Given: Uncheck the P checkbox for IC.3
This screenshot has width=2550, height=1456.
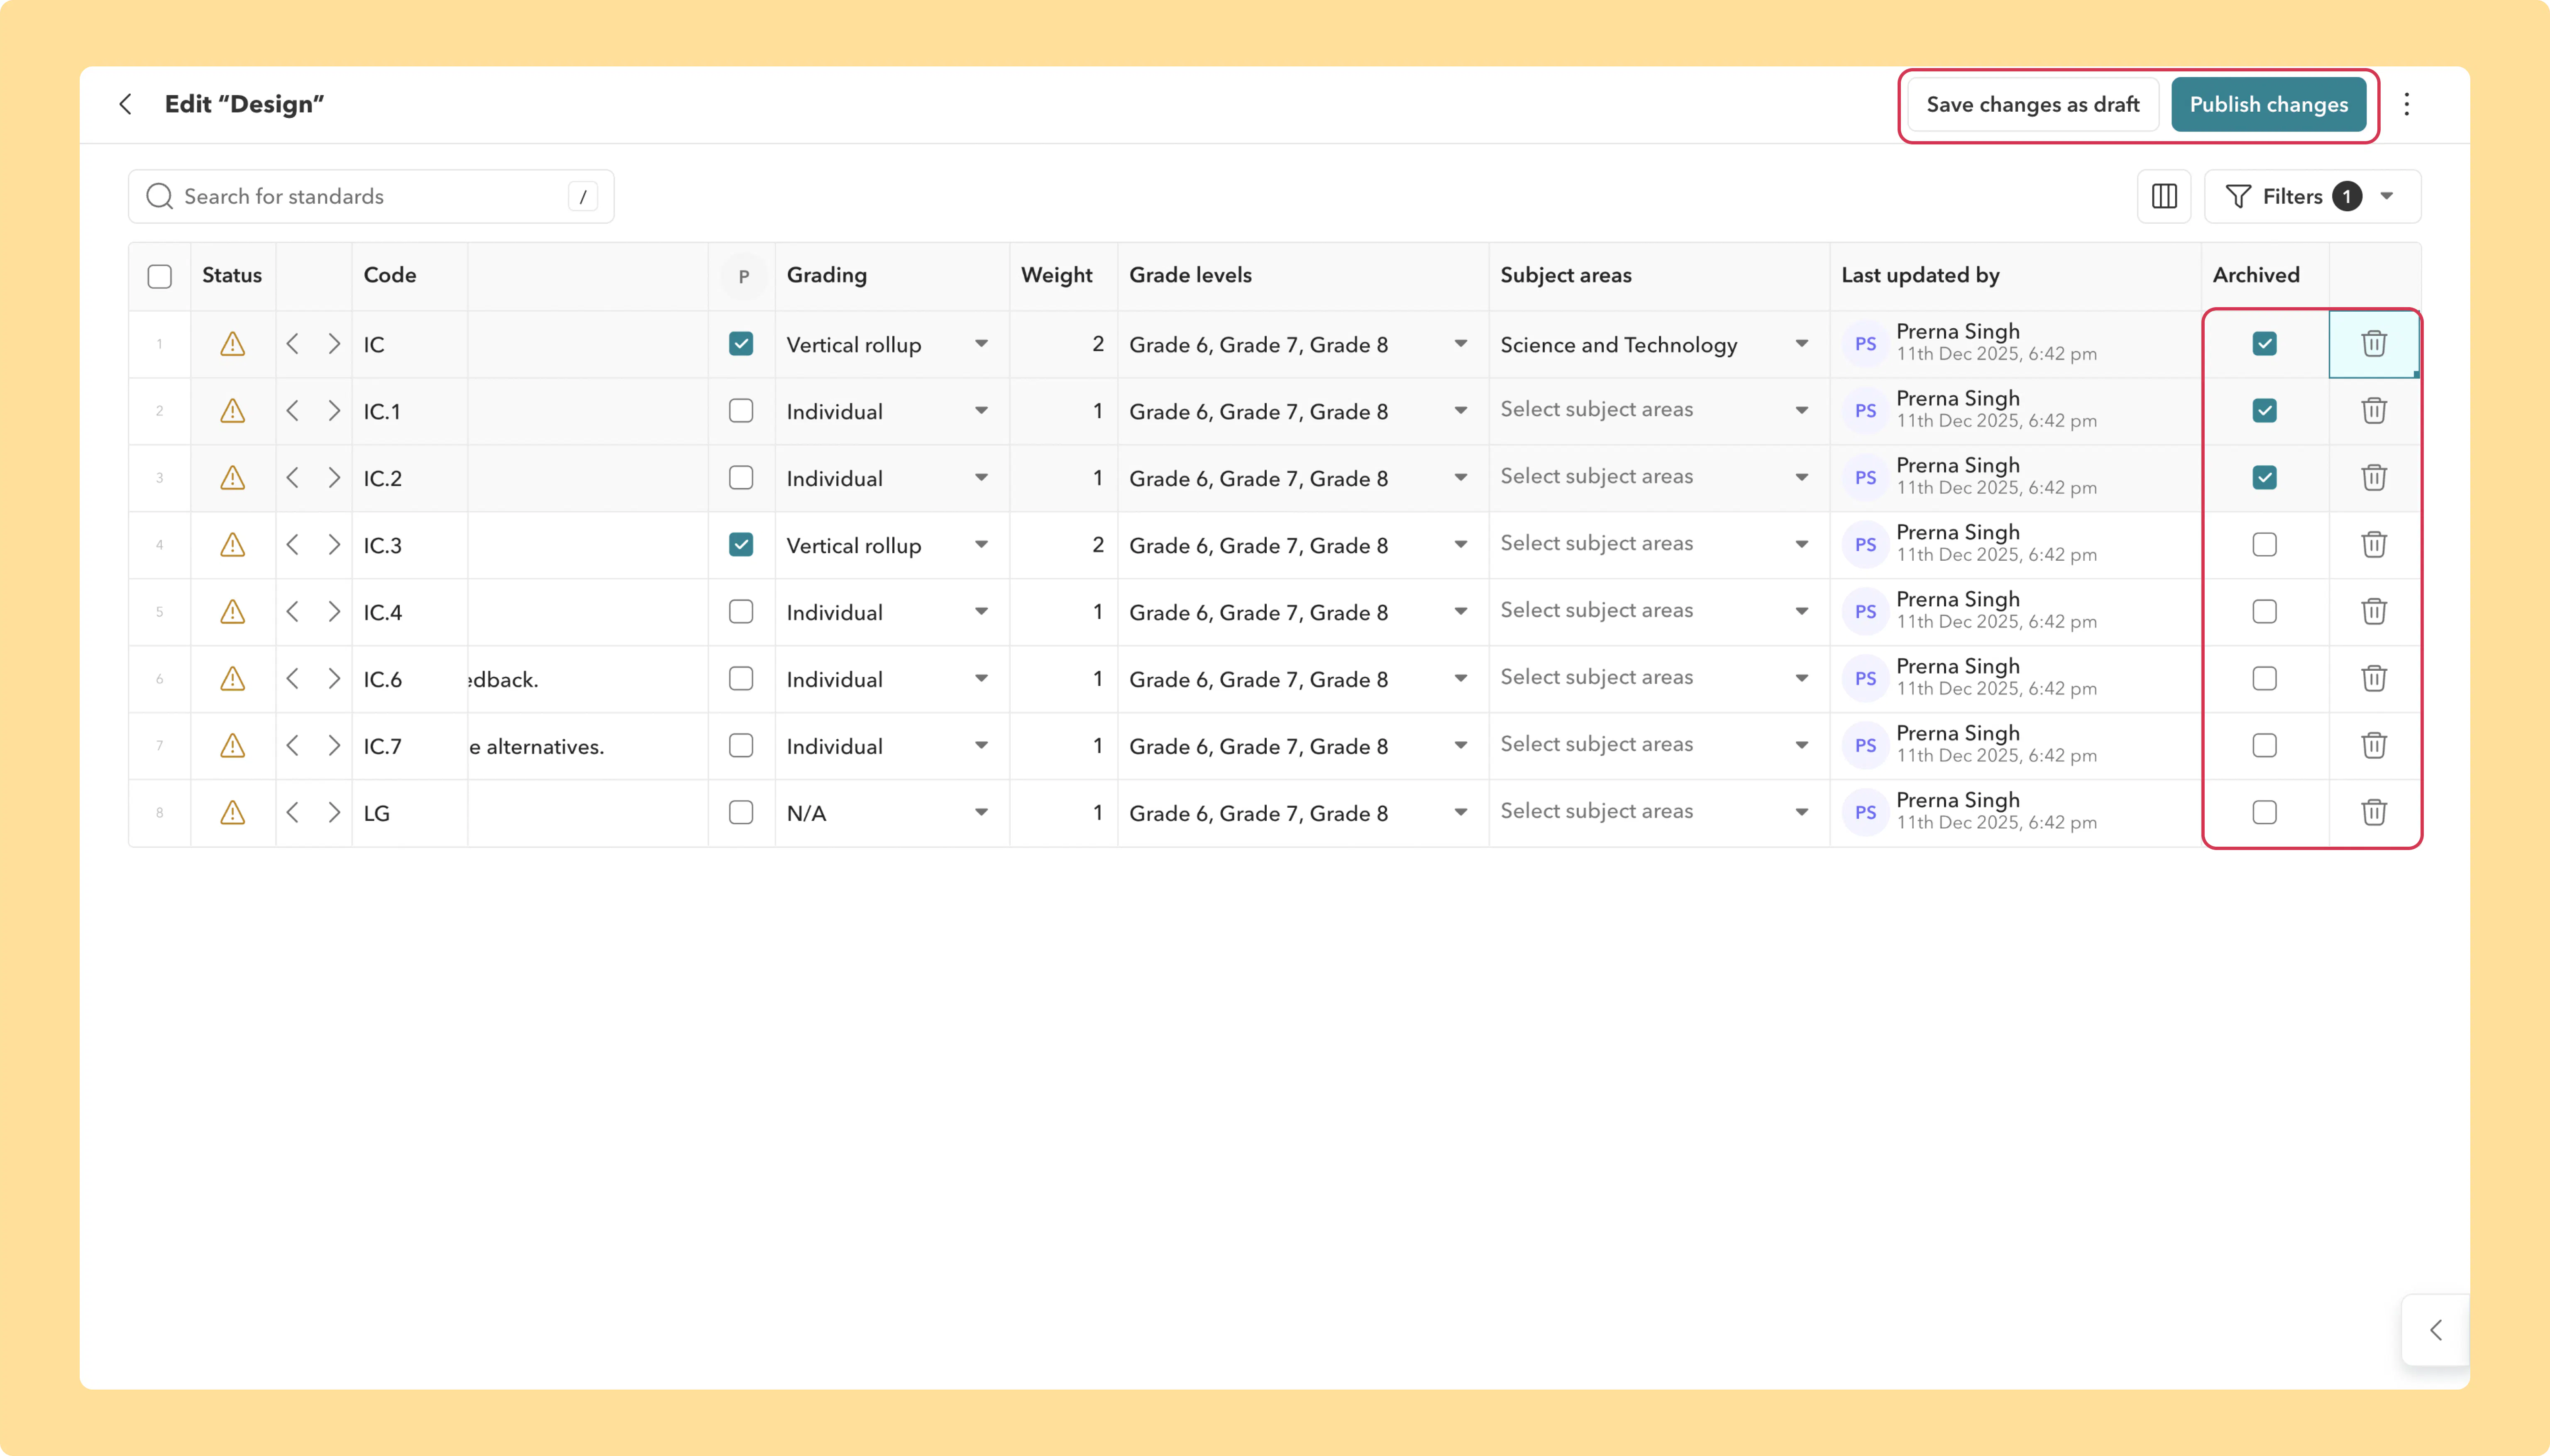Looking at the screenshot, I should click(x=741, y=545).
